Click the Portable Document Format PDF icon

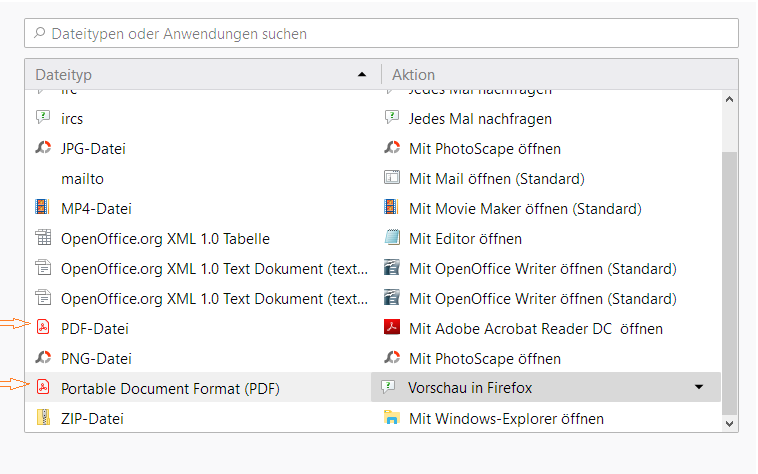[43, 388]
